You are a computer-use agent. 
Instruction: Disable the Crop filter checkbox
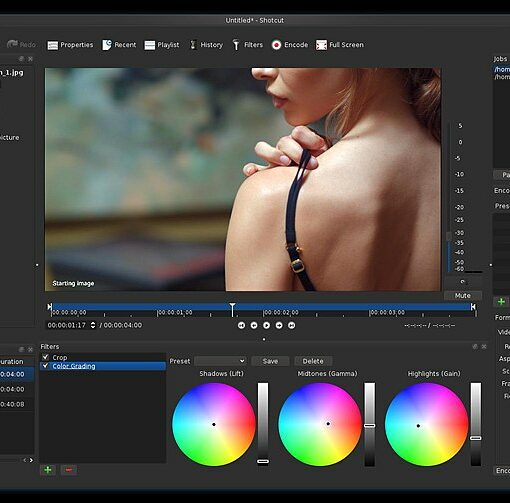click(x=46, y=357)
